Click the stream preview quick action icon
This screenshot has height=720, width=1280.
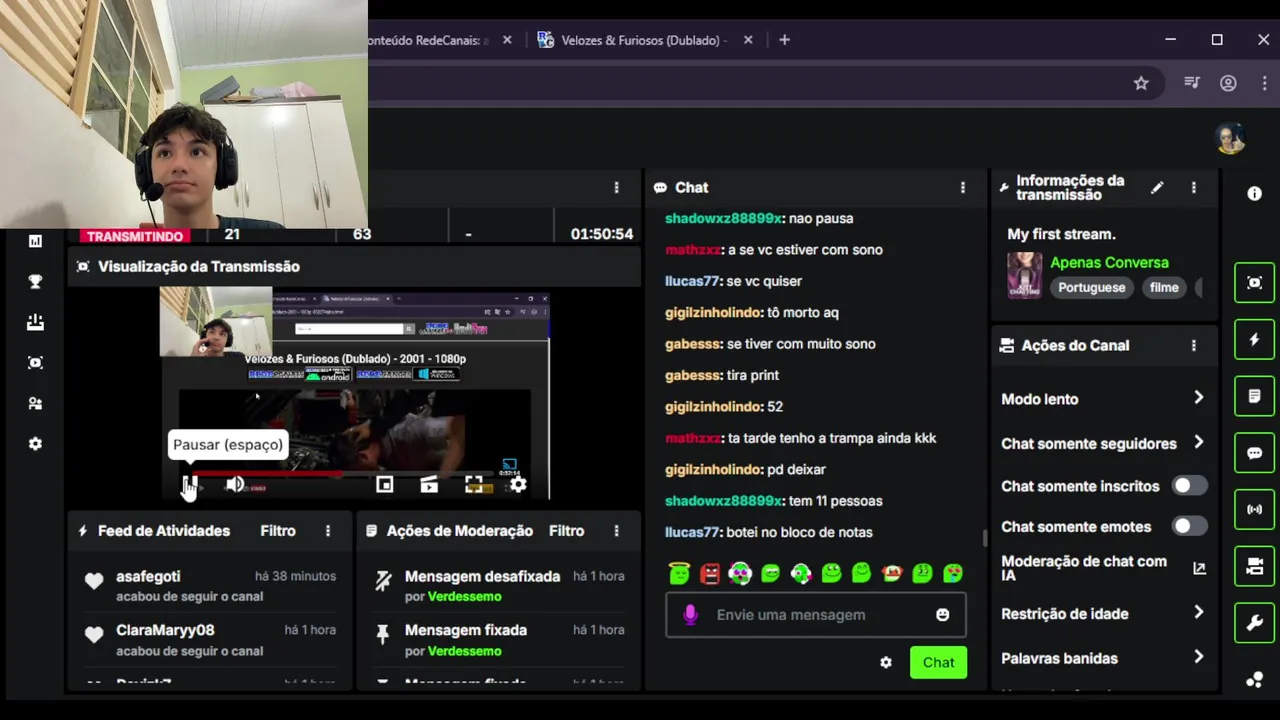[x=1254, y=282]
